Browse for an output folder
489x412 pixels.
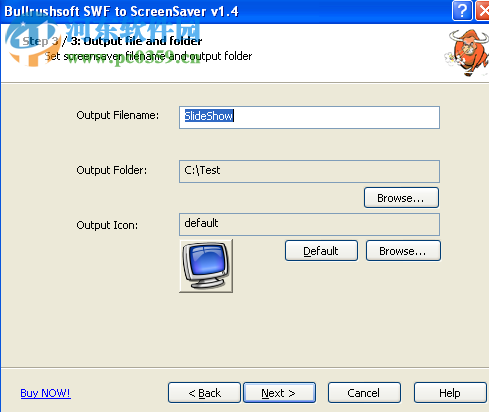pos(401,198)
